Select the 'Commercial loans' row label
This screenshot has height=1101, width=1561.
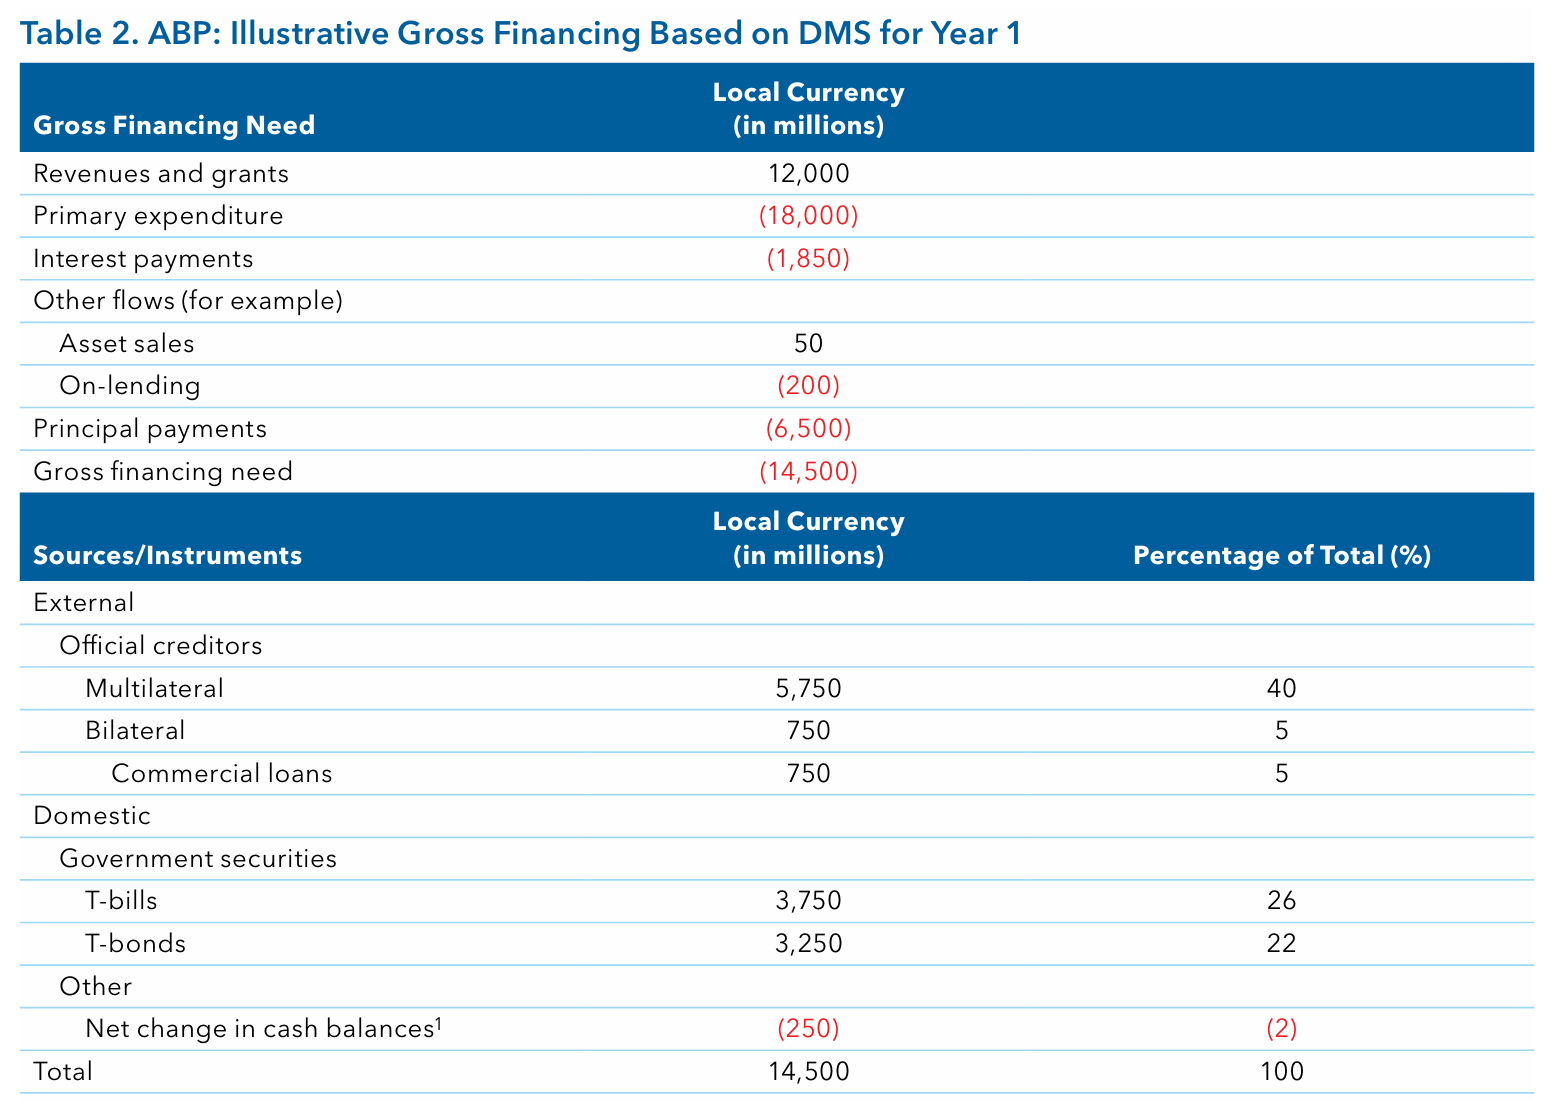(221, 773)
